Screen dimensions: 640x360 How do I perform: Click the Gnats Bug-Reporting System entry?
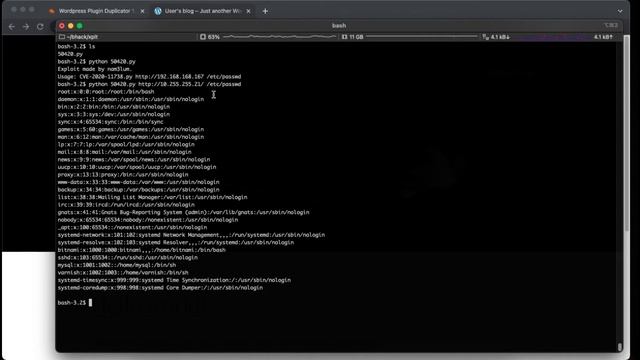(x=183, y=212)
